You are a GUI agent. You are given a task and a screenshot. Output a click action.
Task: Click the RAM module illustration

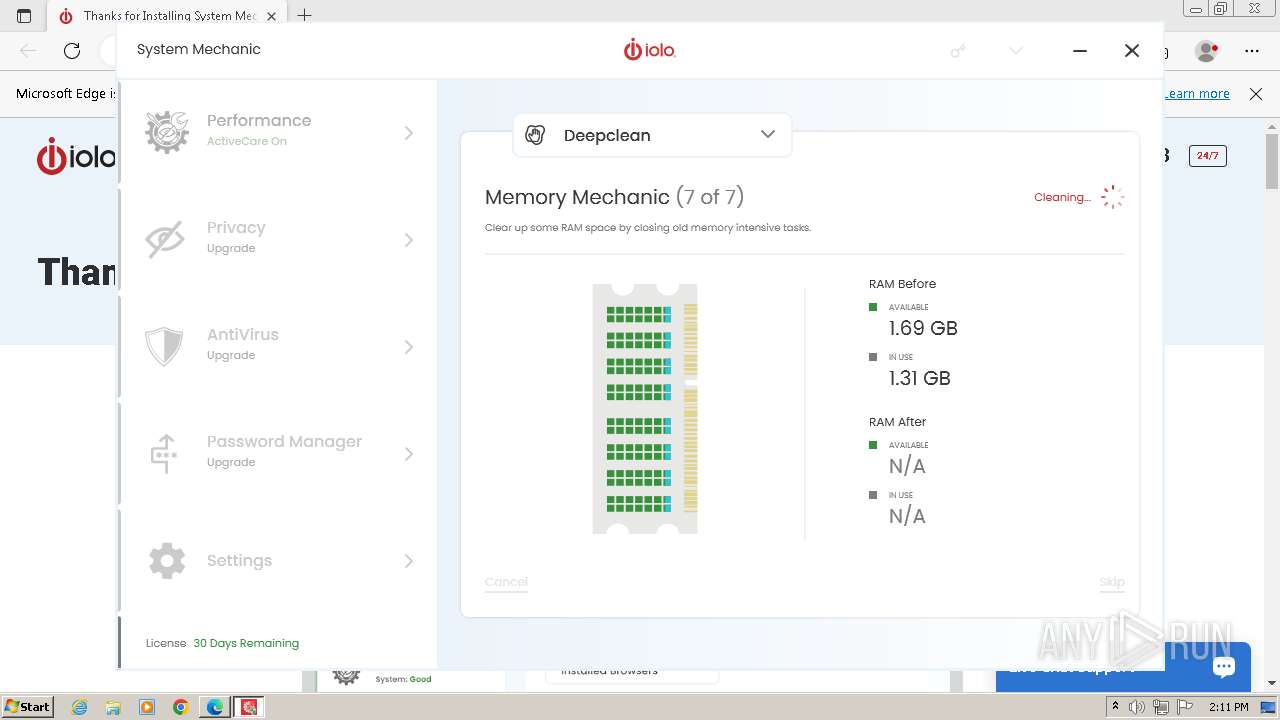pos(645,408)
